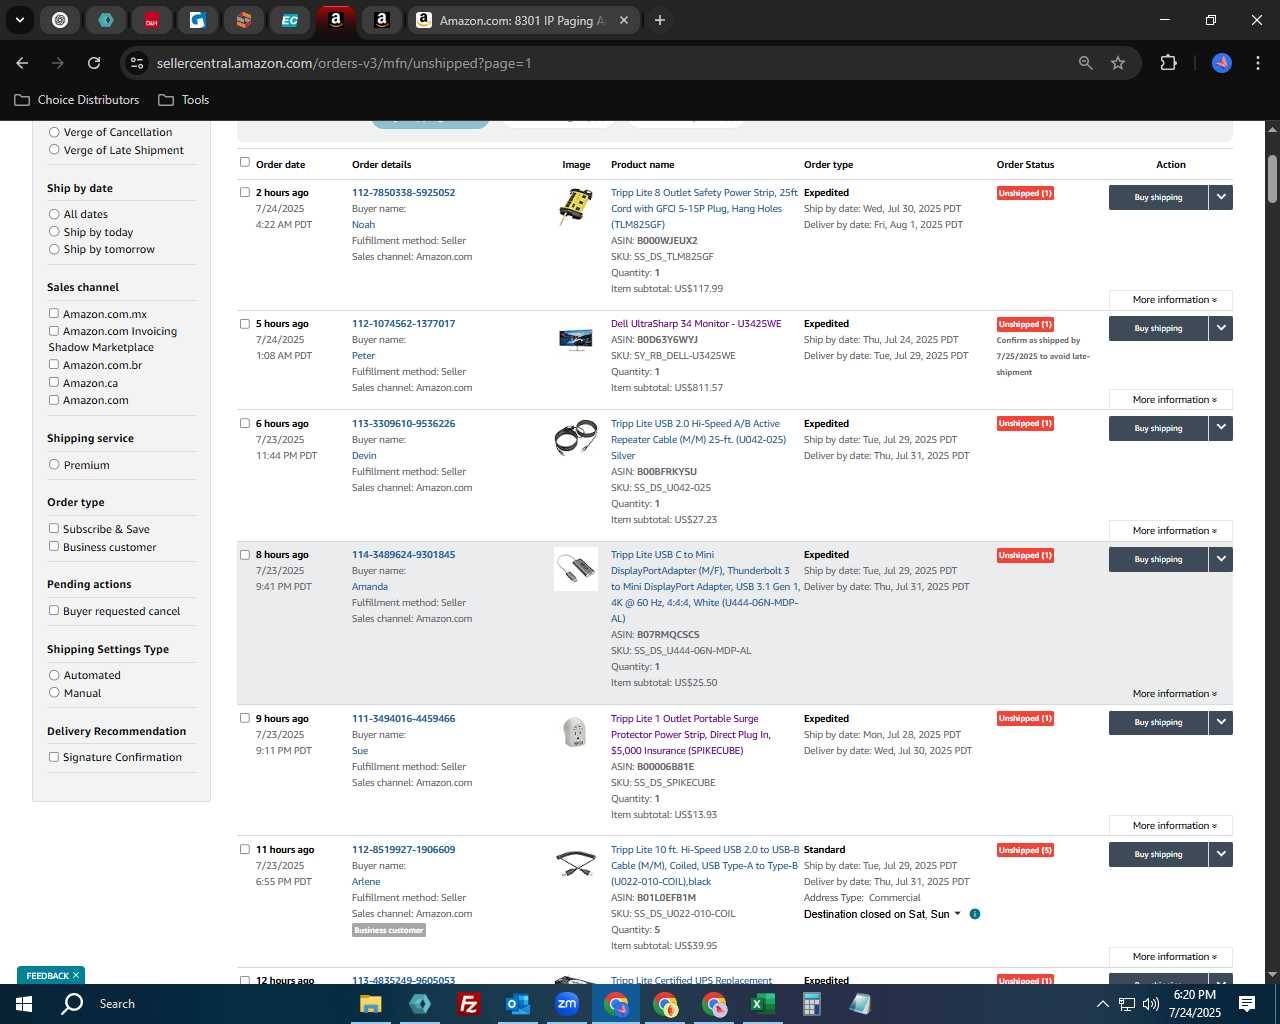Open FileZilla from the taskbar
The width and height of the screenshot is (1280, 1024).
469,1004
